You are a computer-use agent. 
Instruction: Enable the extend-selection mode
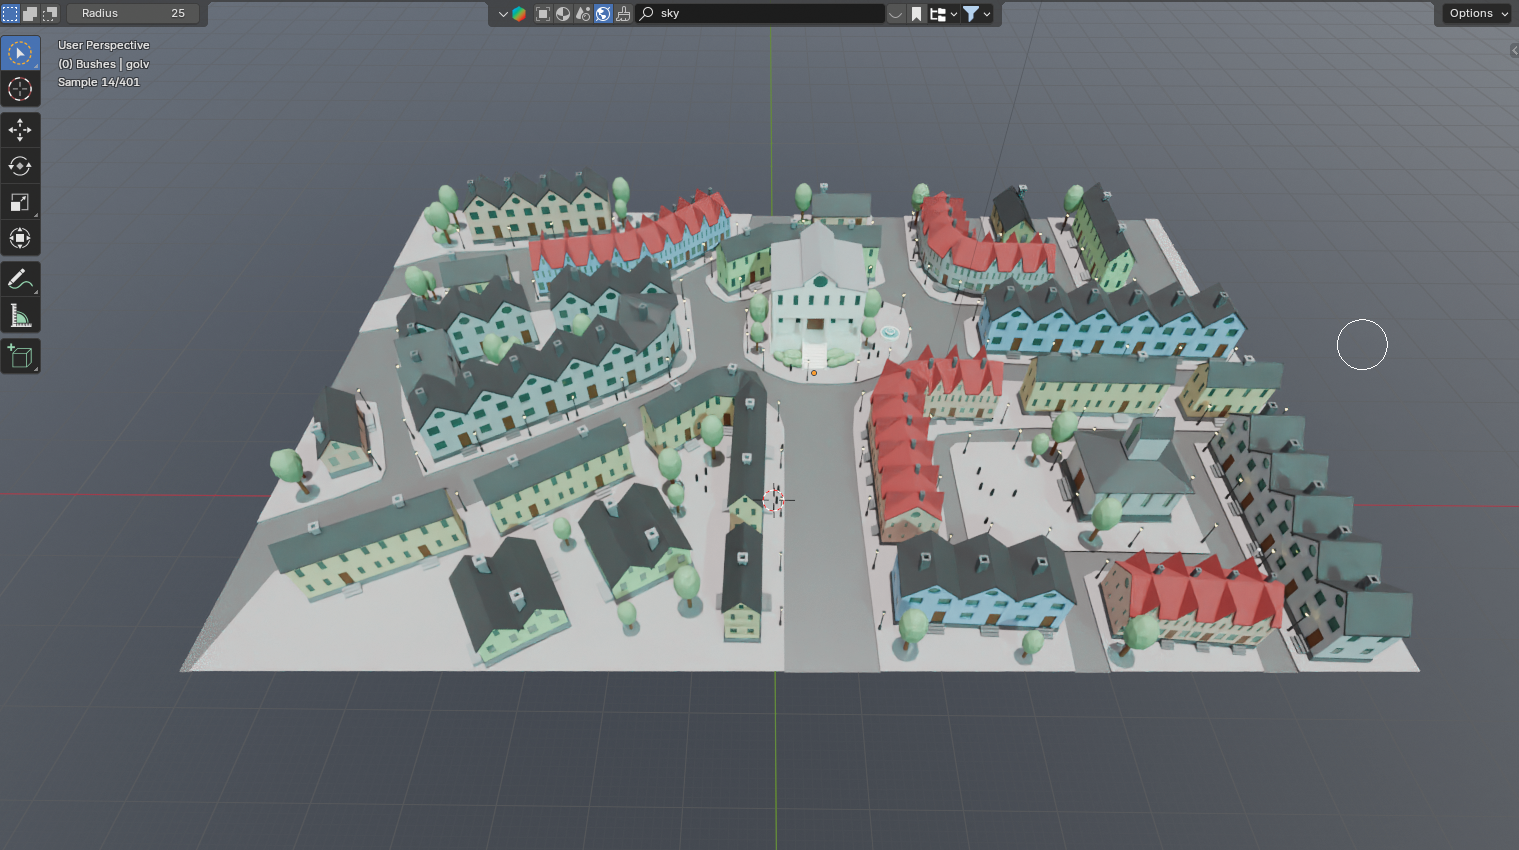pyautogui.click(x=30, y=13)
